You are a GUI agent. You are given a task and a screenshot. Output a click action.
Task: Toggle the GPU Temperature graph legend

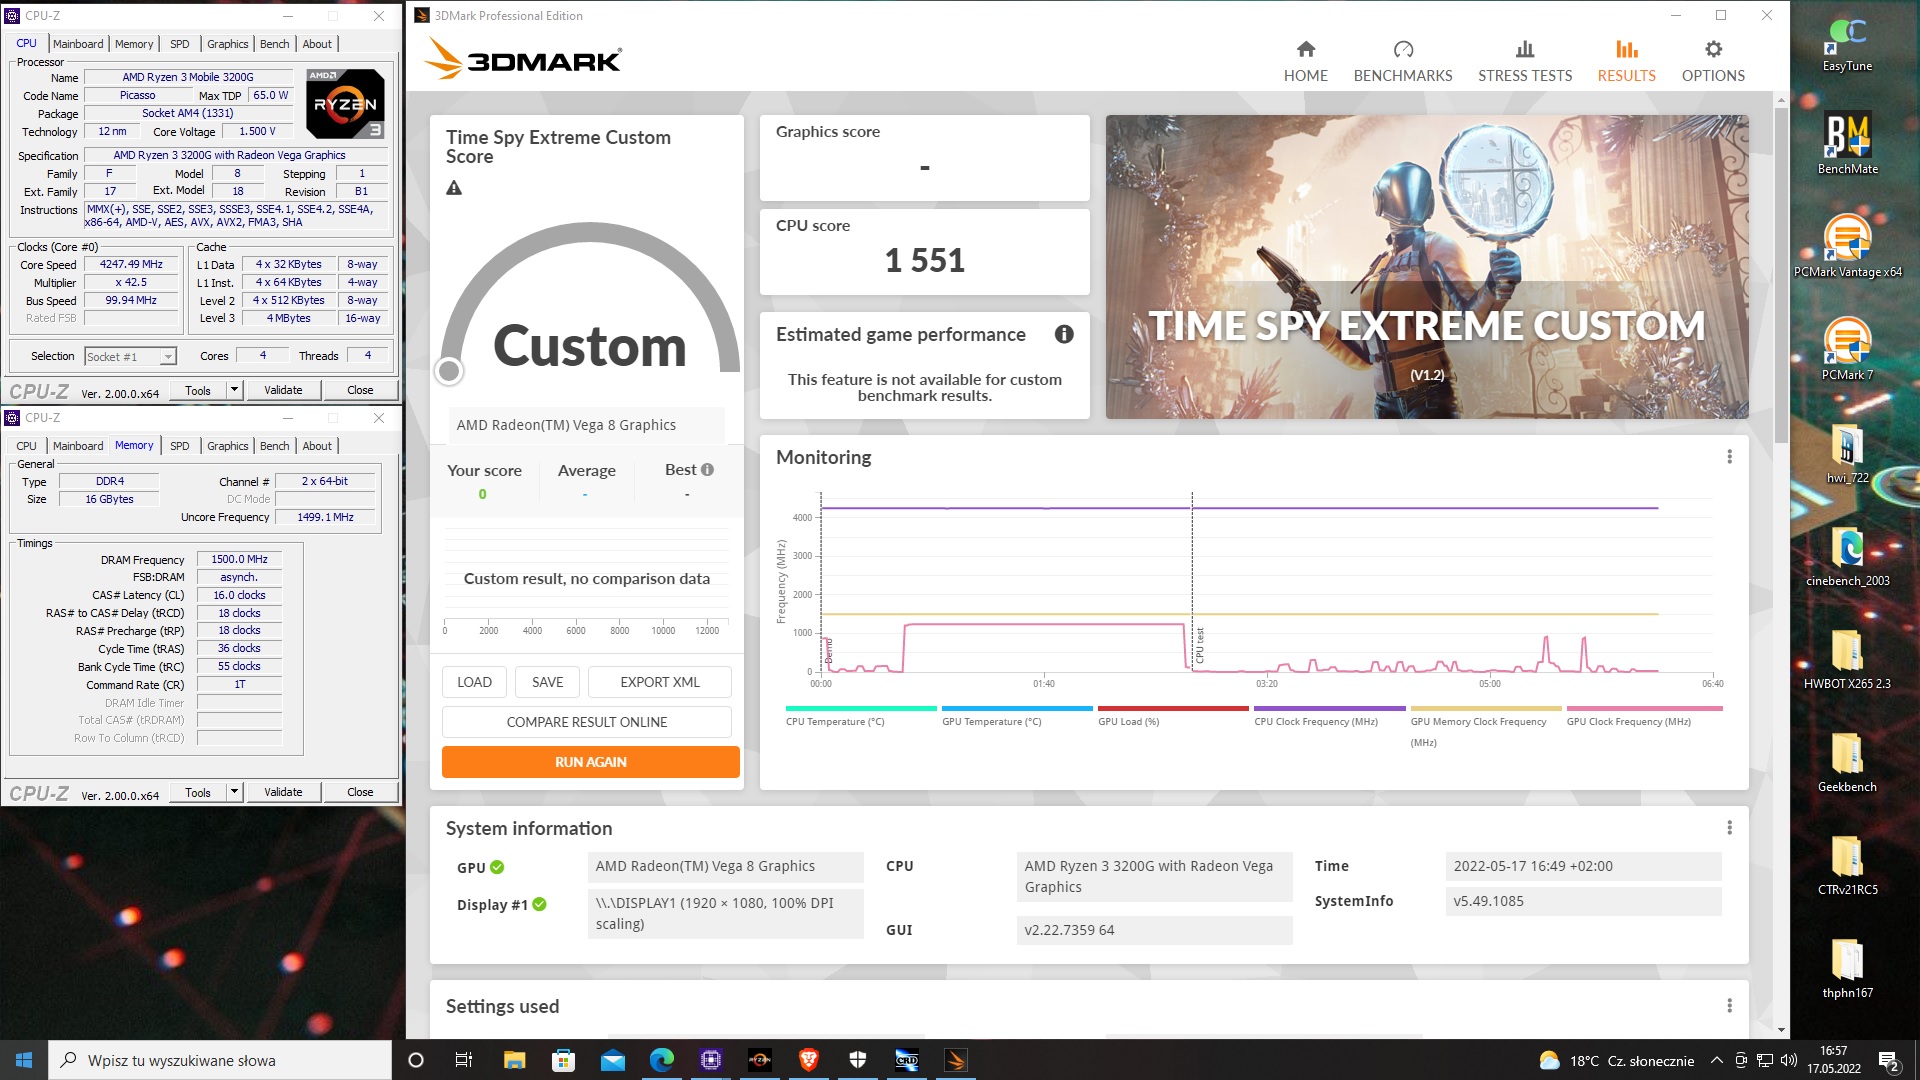click(x=1016, y=716)
